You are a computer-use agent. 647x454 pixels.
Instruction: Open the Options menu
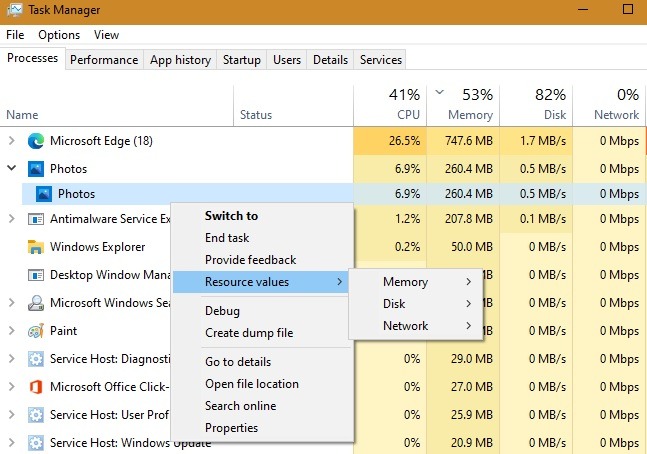click(x=59, y=35)
